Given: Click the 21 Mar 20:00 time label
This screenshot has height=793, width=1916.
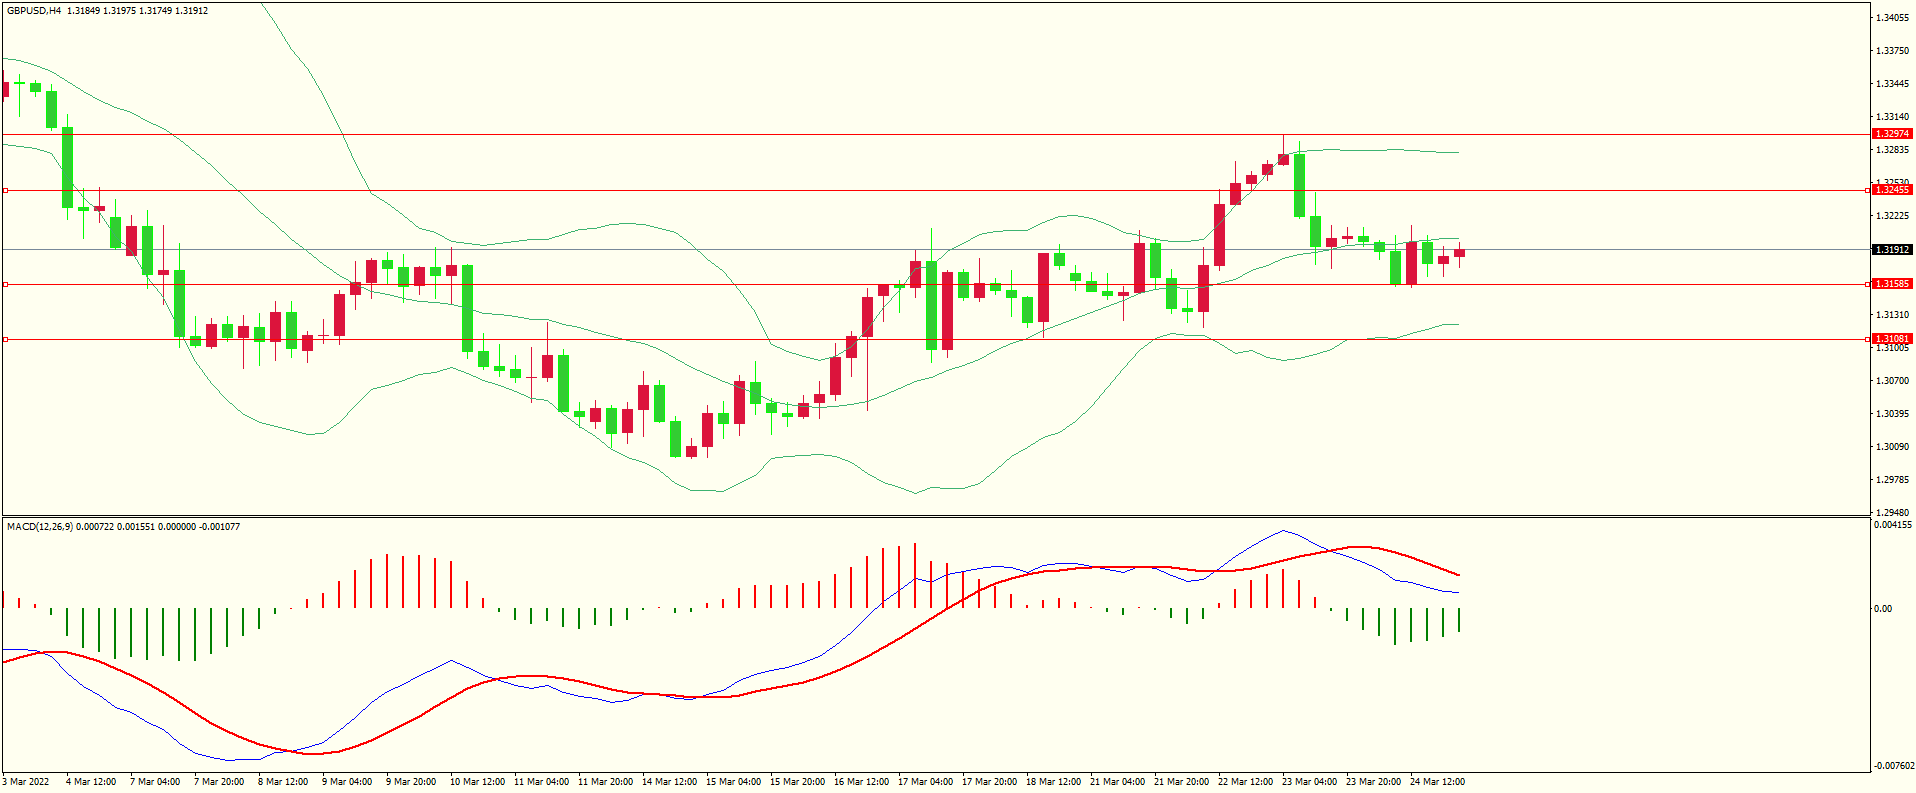Looking at the screenshot, I should (1181, 782).
